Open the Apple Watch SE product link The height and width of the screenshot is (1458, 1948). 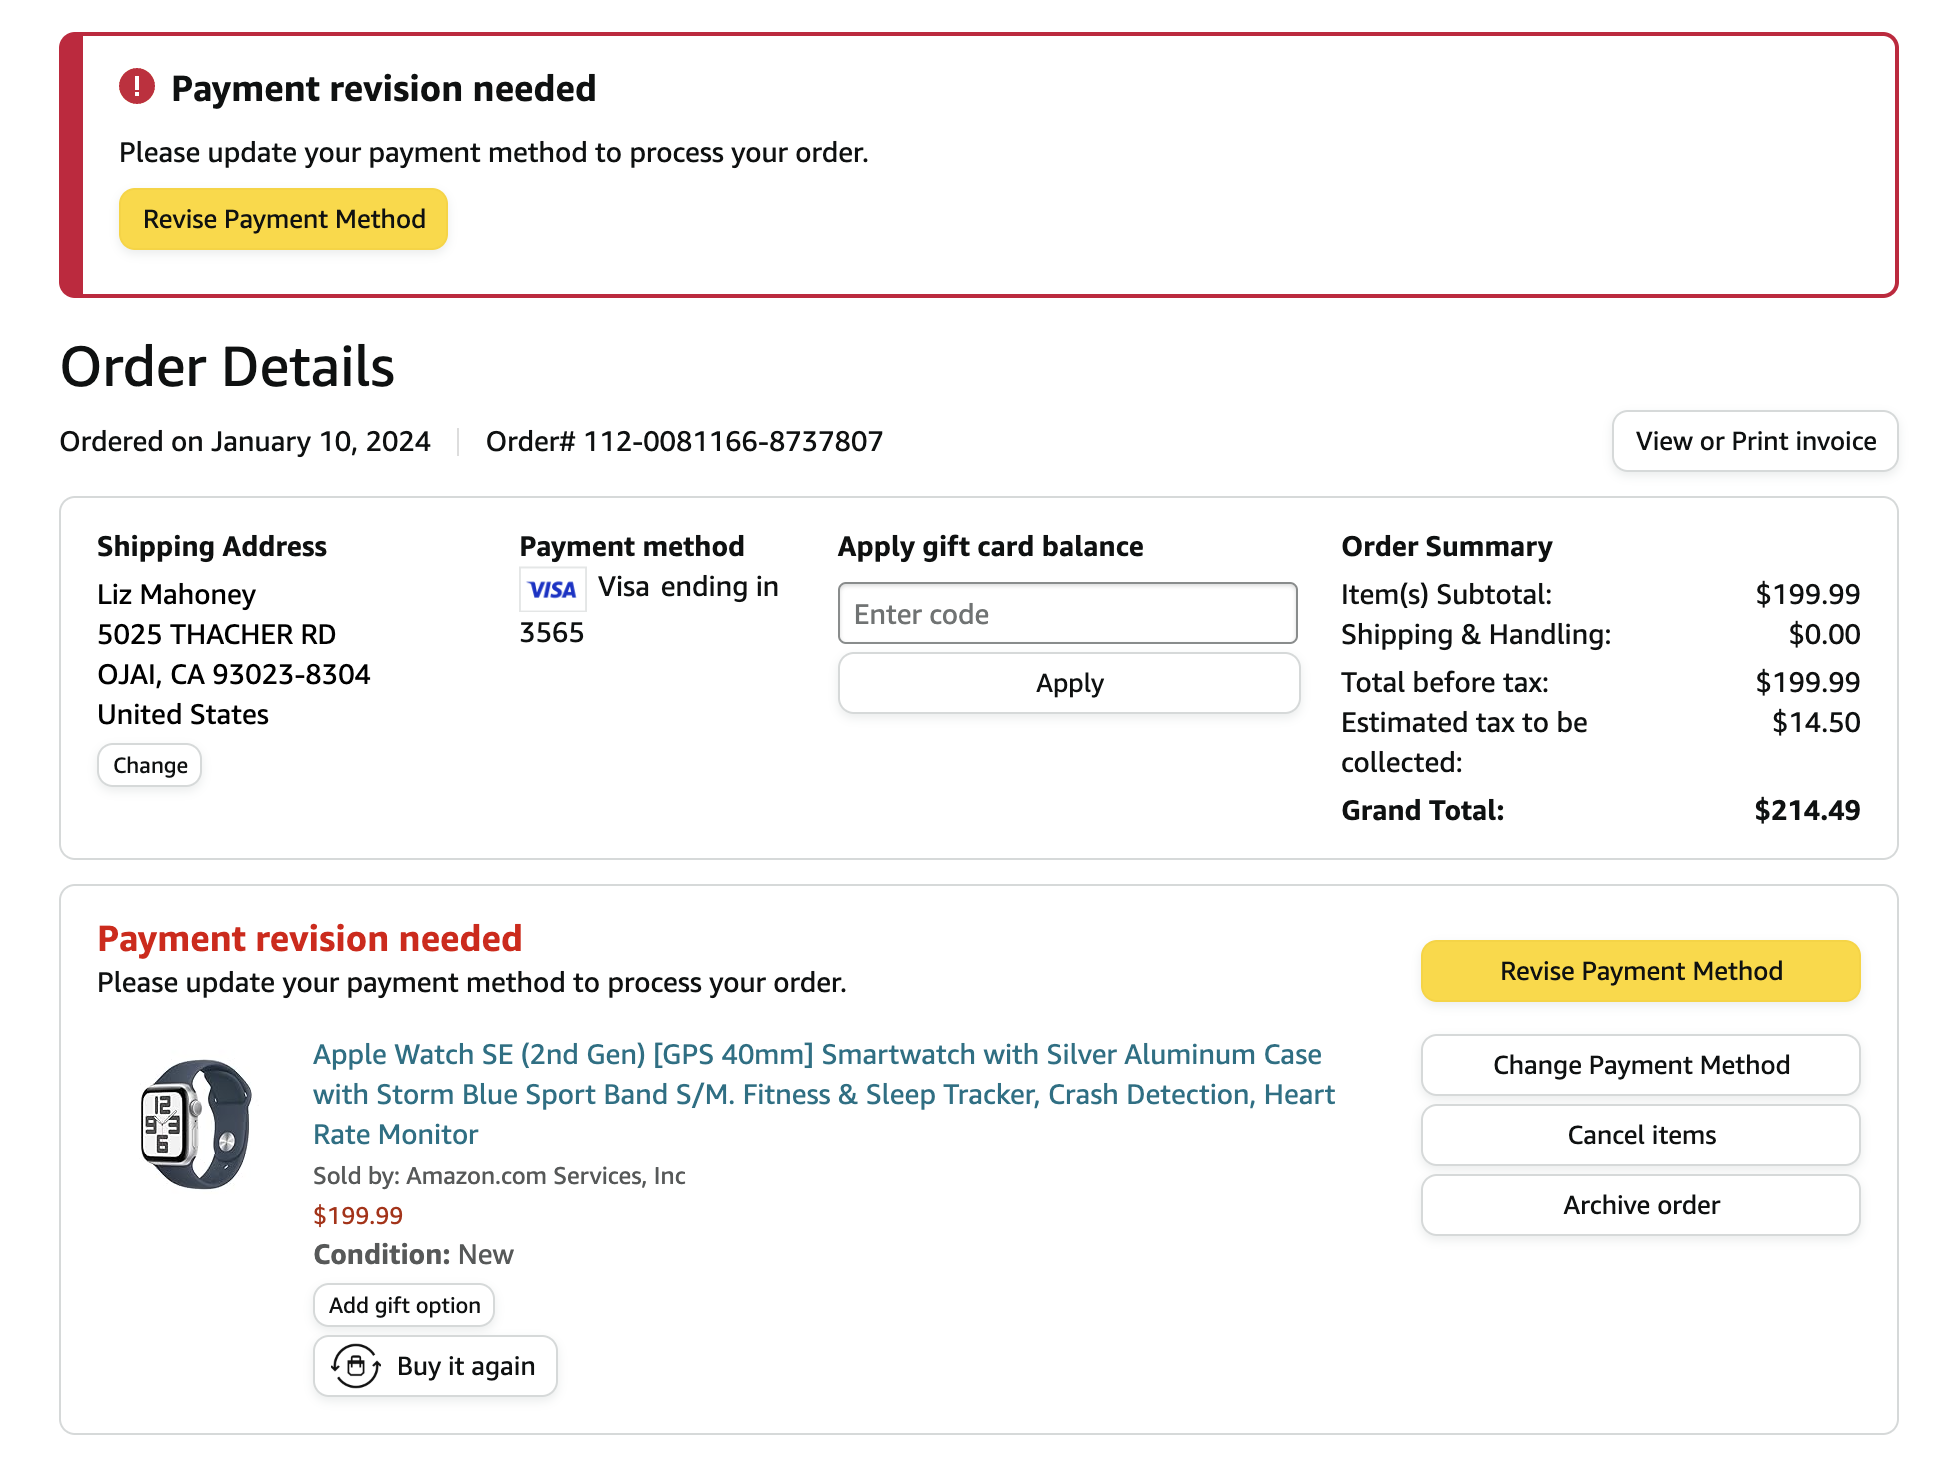(x=824, y=1094)
